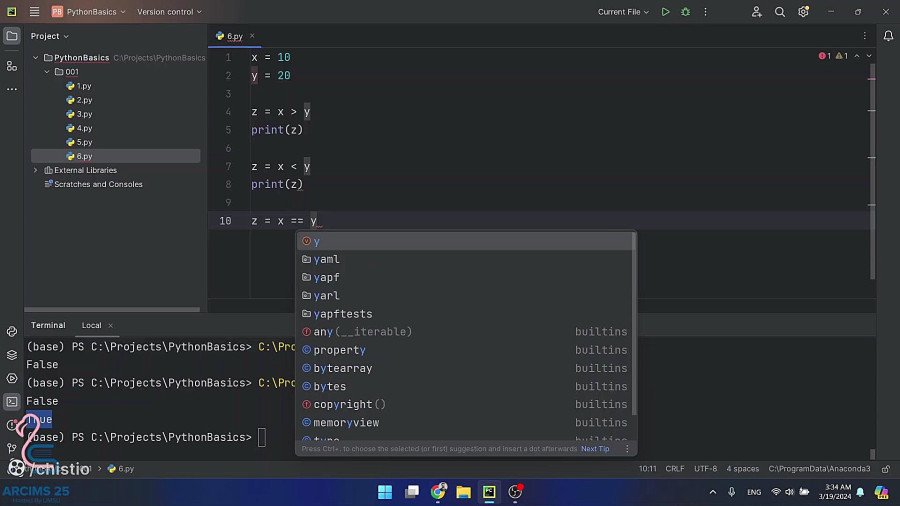900x506 pixels.
Task: Change indent setting 4 spaces
Action: tap(742, 469)
